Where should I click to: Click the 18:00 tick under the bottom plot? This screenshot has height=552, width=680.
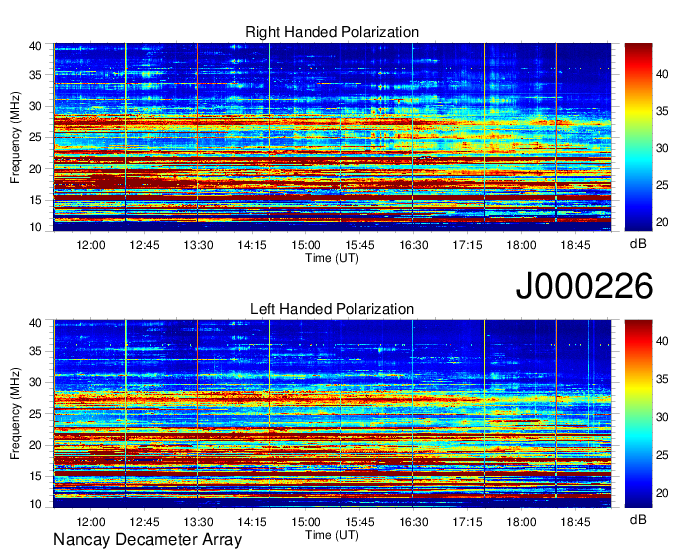point(521,522)
